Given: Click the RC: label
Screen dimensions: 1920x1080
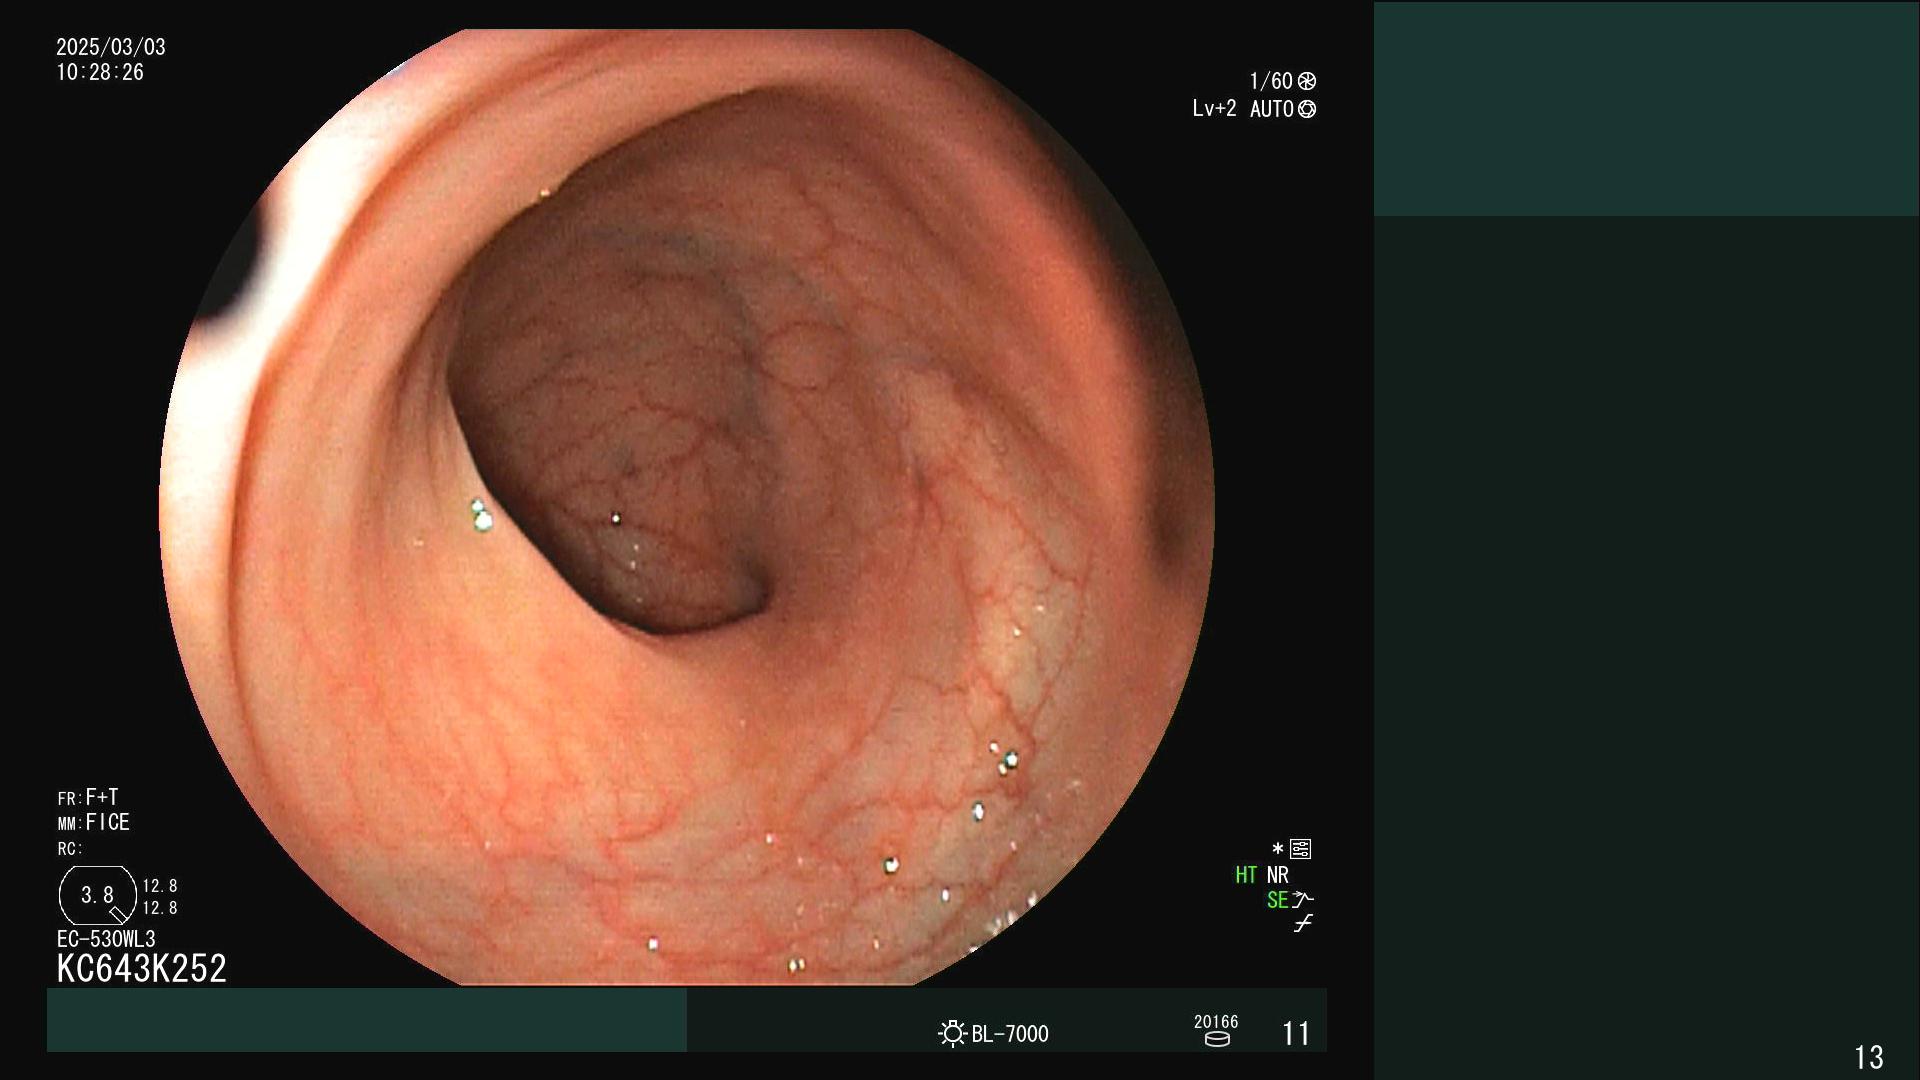Looking at the screenshot, I should pyautogui.click(x=70, y=849).
